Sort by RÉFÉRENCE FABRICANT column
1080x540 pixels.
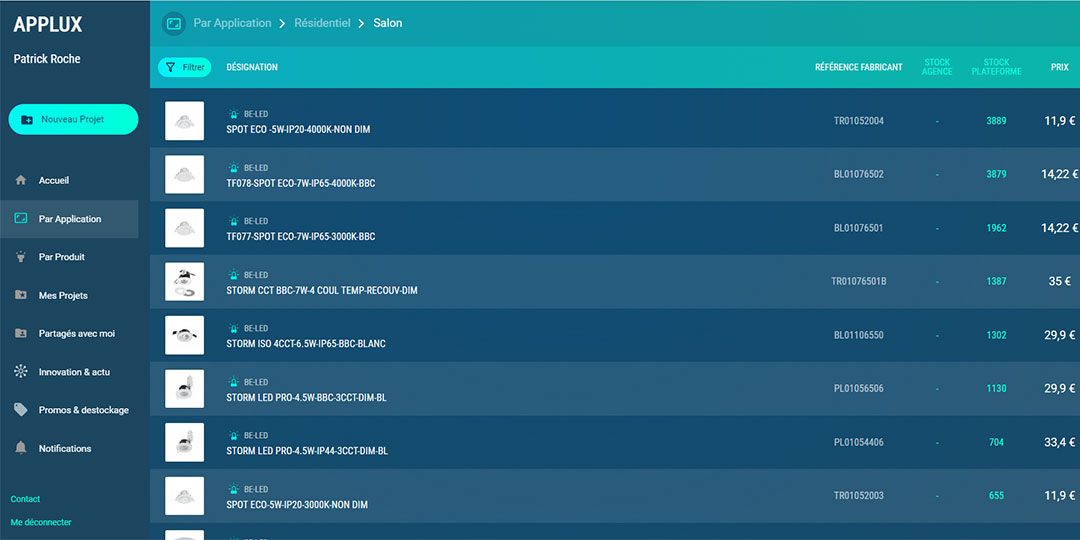(x=858, y=68)
